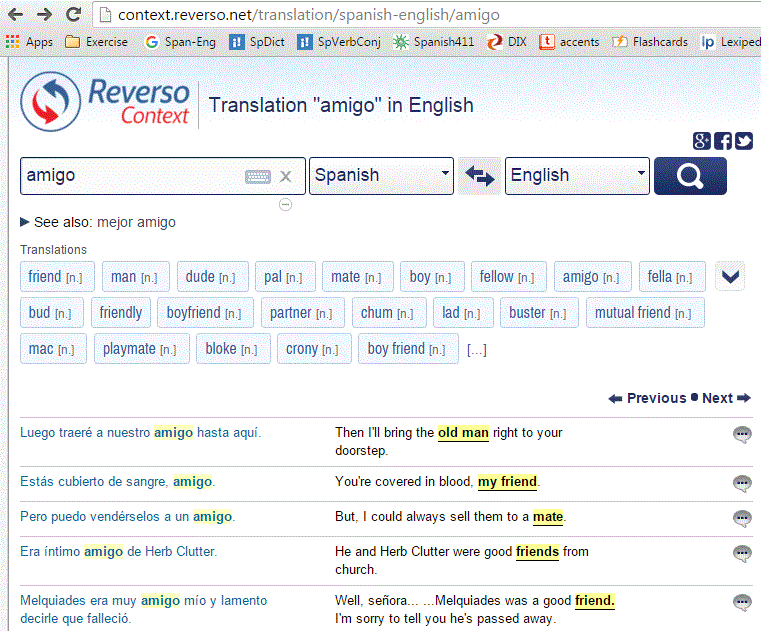Select the 'partner [n.]' translation
This screenshot has width=761, height=631.
click(303, 313)
